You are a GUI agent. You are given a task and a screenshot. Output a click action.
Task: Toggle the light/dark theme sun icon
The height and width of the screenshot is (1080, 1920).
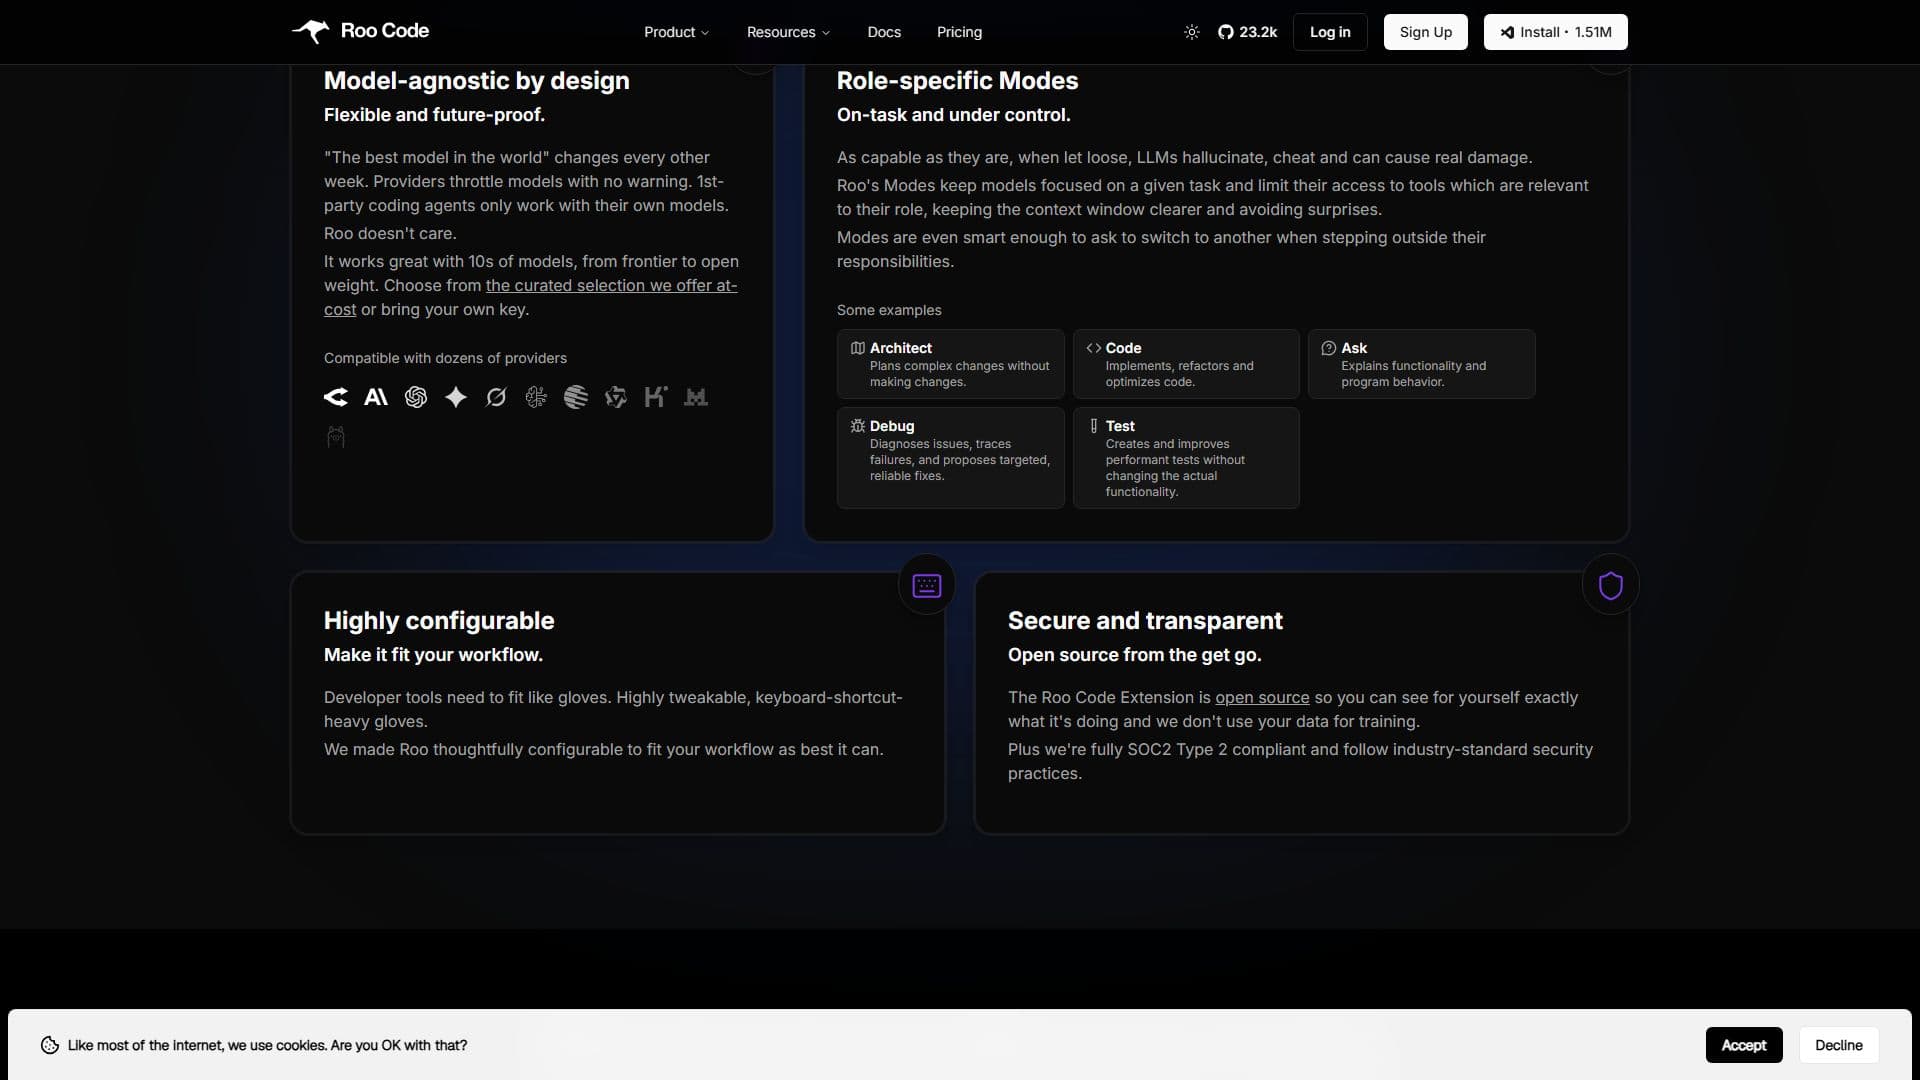(x=1192, y=32)
